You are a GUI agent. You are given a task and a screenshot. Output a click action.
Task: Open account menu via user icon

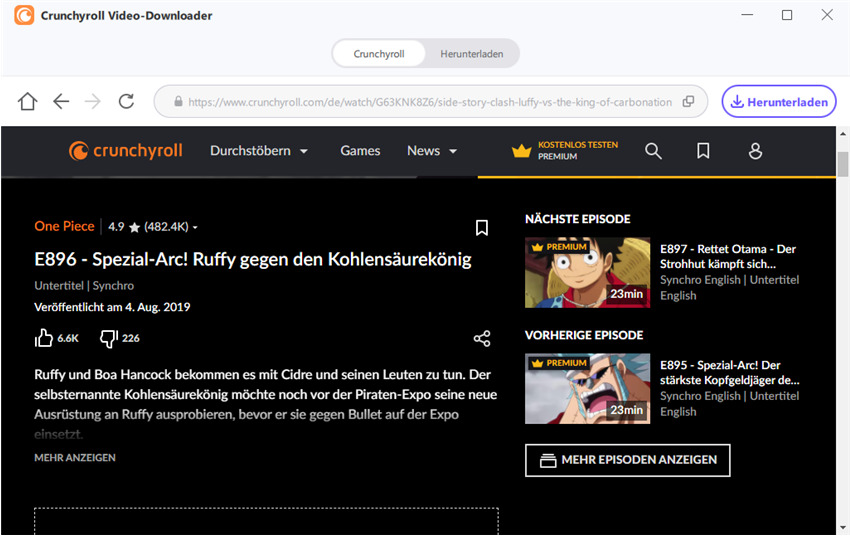(x=755, y=151)
